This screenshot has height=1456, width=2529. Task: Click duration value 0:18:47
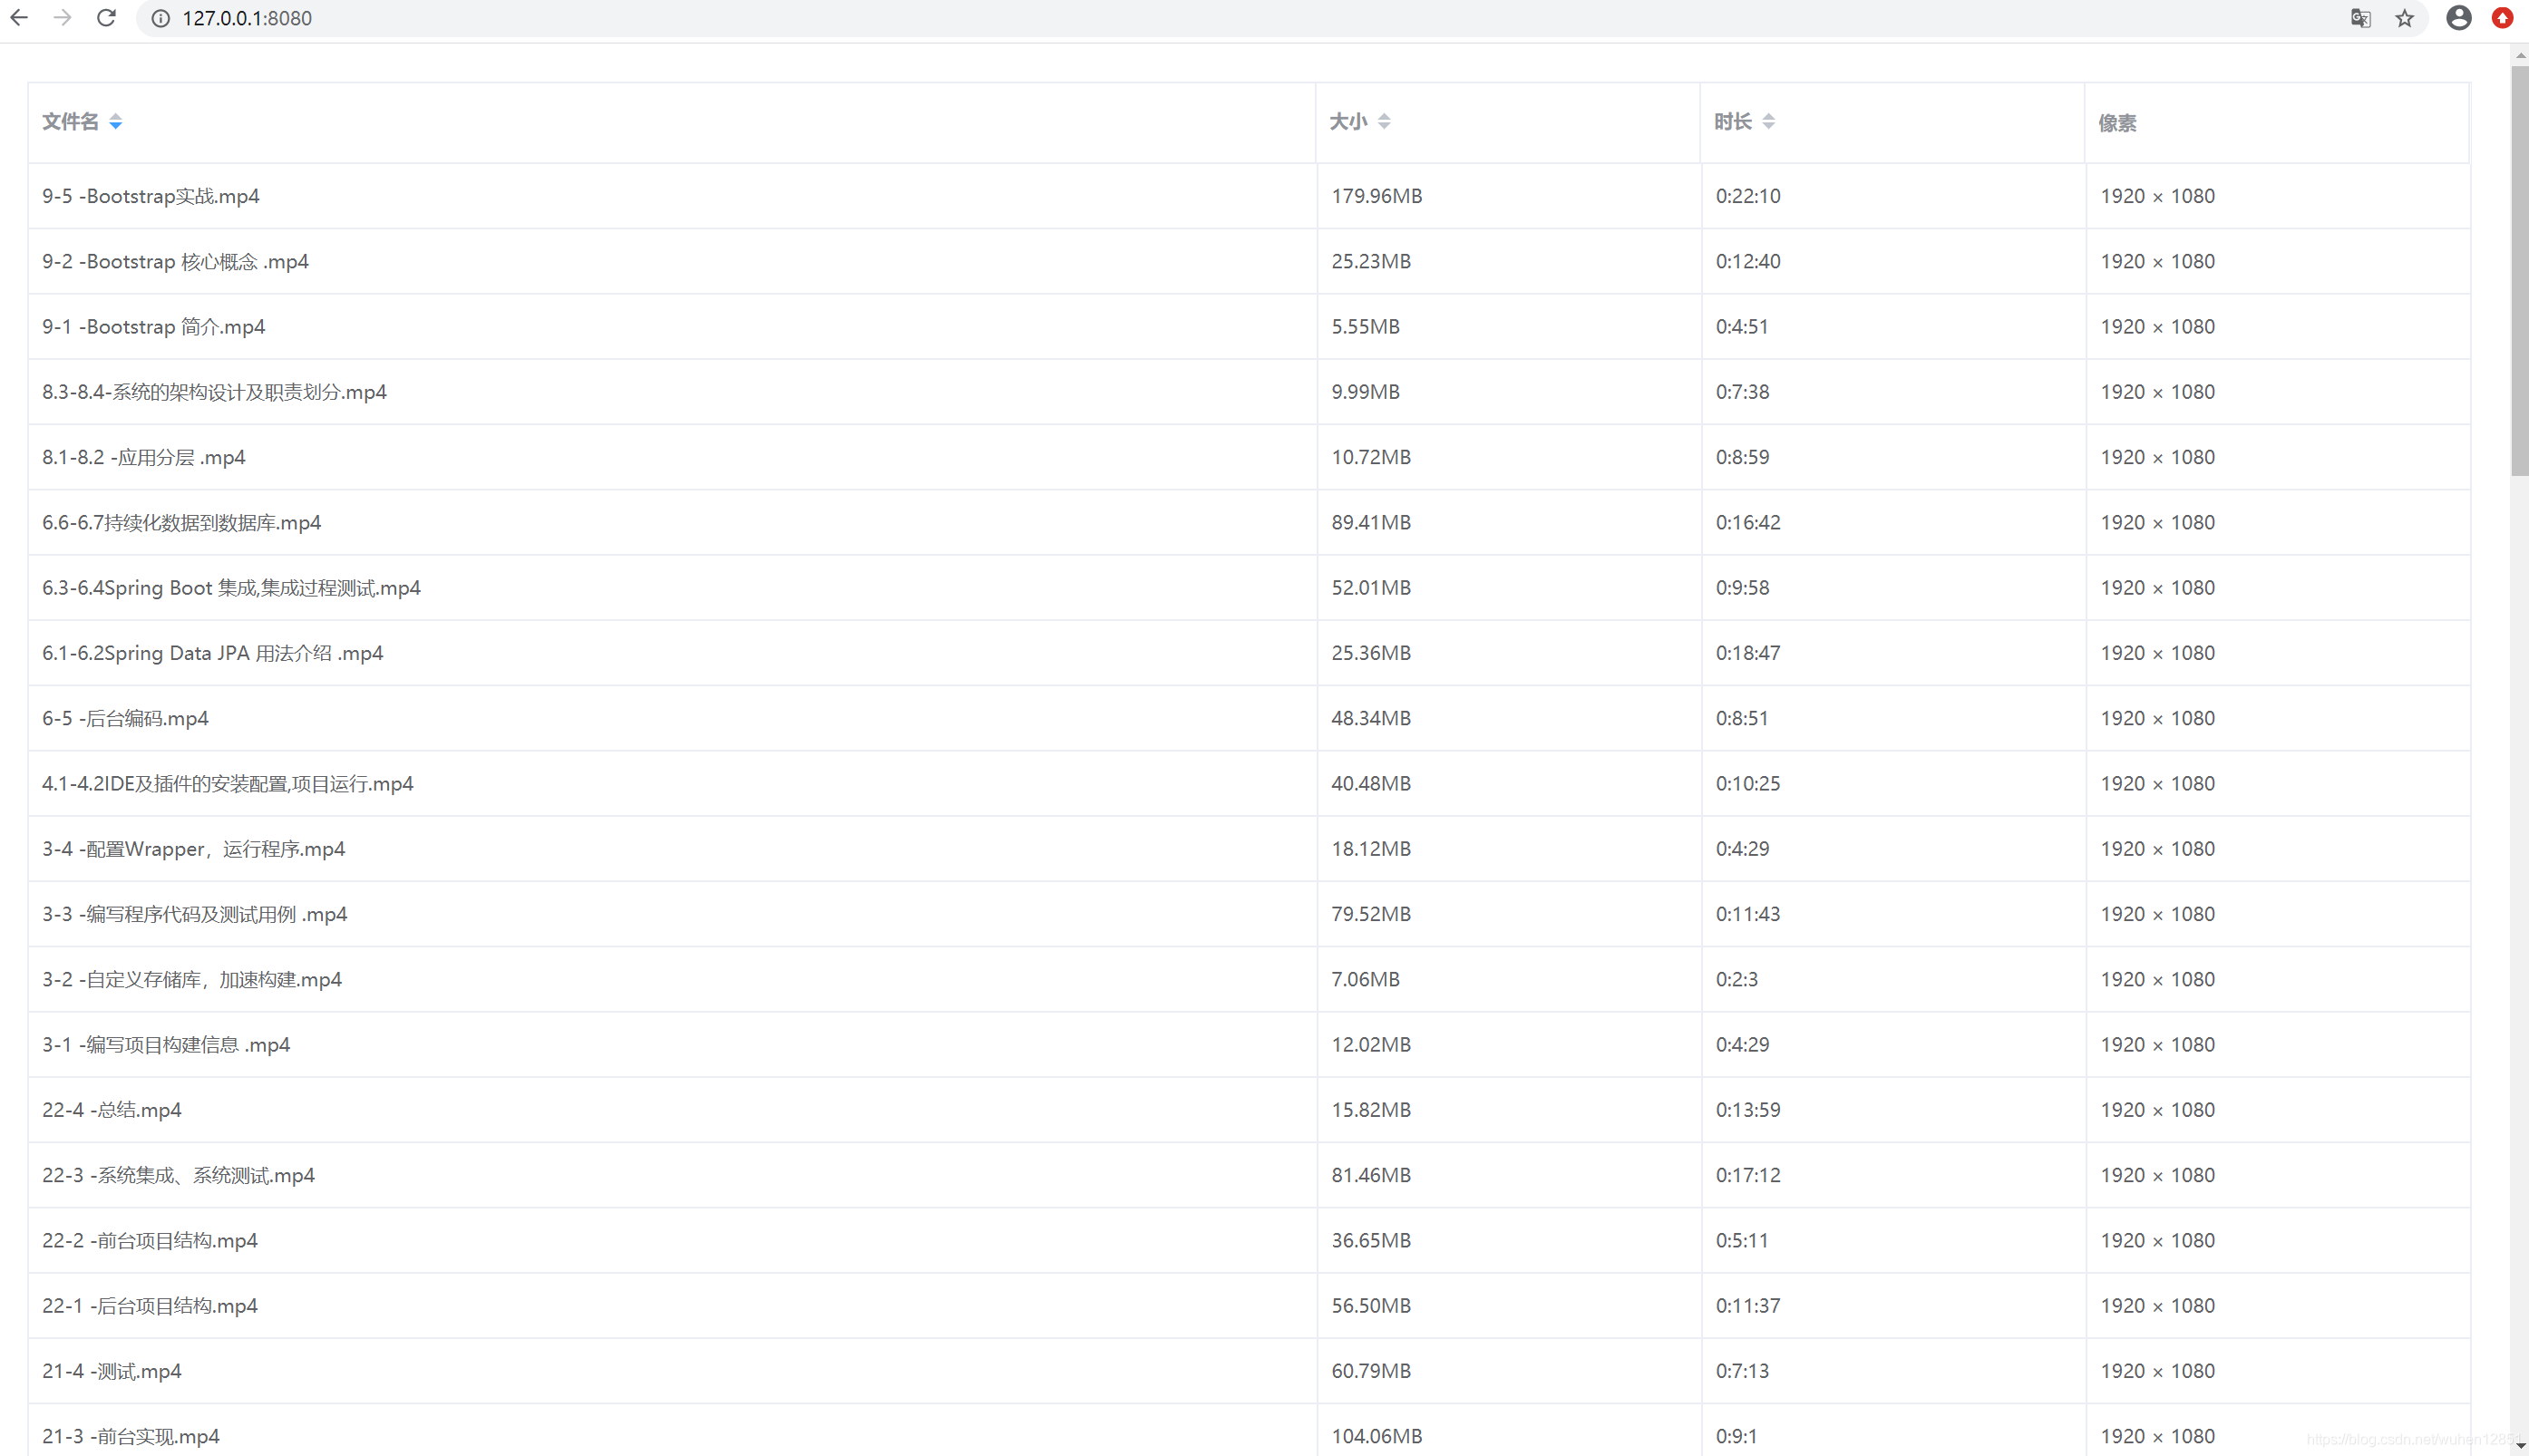tap(1748, 653)
